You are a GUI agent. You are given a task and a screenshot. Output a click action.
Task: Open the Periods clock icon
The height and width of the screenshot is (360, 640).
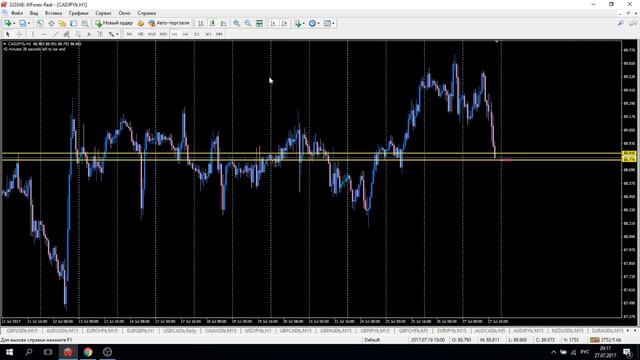(312, 23)
